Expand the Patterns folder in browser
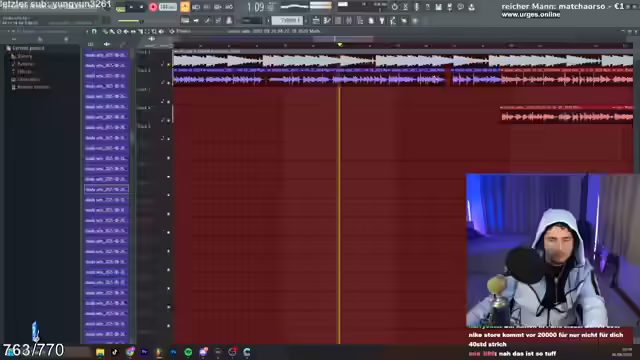The height and width of the screenshot is (360, 640). [x=25, y=64]
